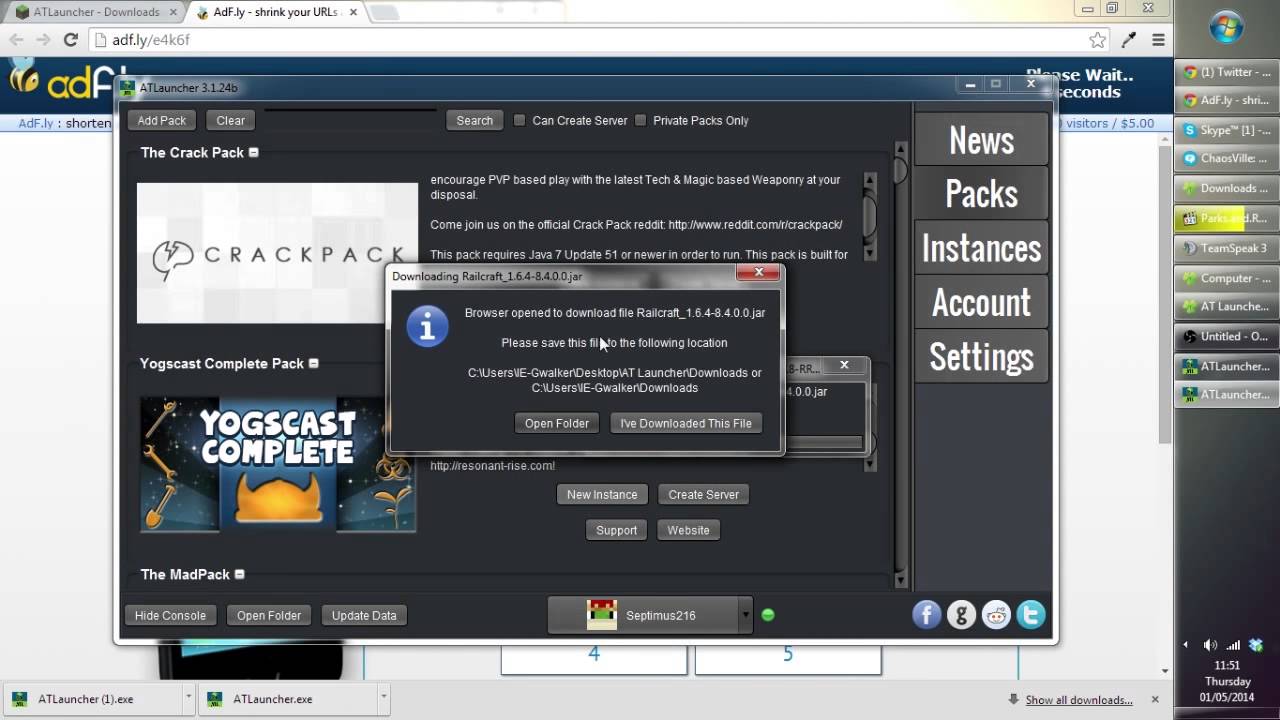Click Website button
Screen dimensions: 1280x720
pos(688,530)
